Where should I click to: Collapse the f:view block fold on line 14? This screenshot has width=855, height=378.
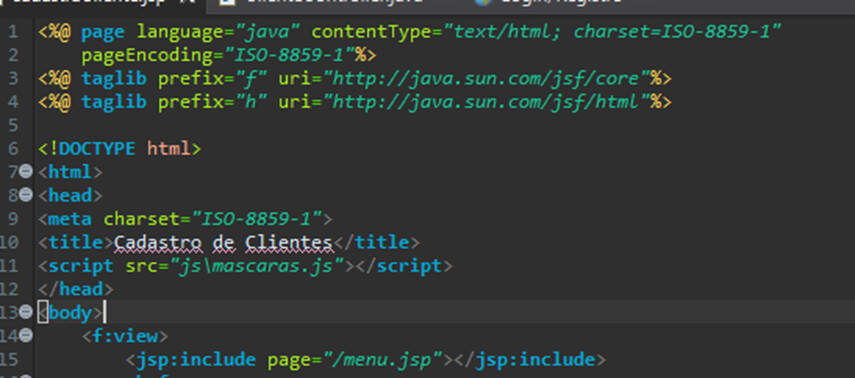pos(26,335)
